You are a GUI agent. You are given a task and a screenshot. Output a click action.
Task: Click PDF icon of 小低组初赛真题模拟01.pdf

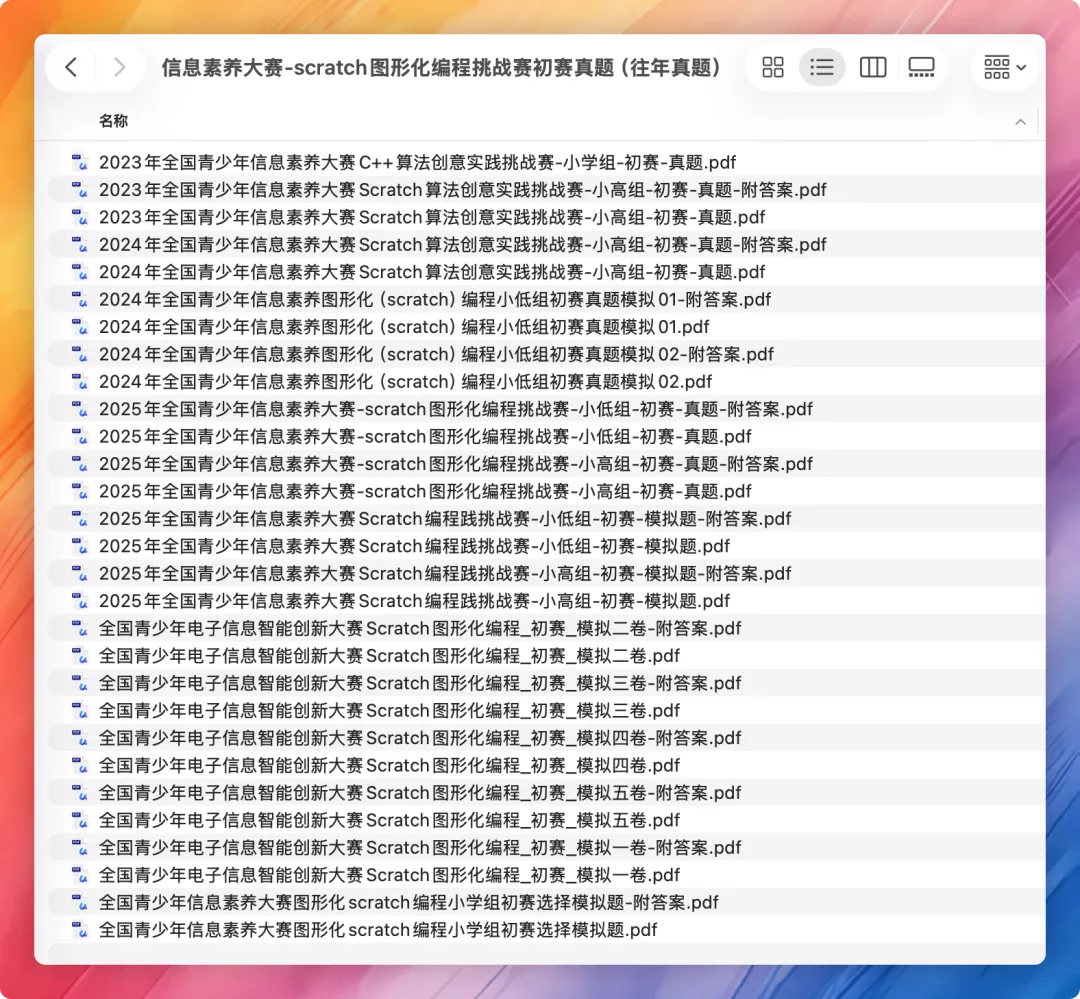point(80,327)
